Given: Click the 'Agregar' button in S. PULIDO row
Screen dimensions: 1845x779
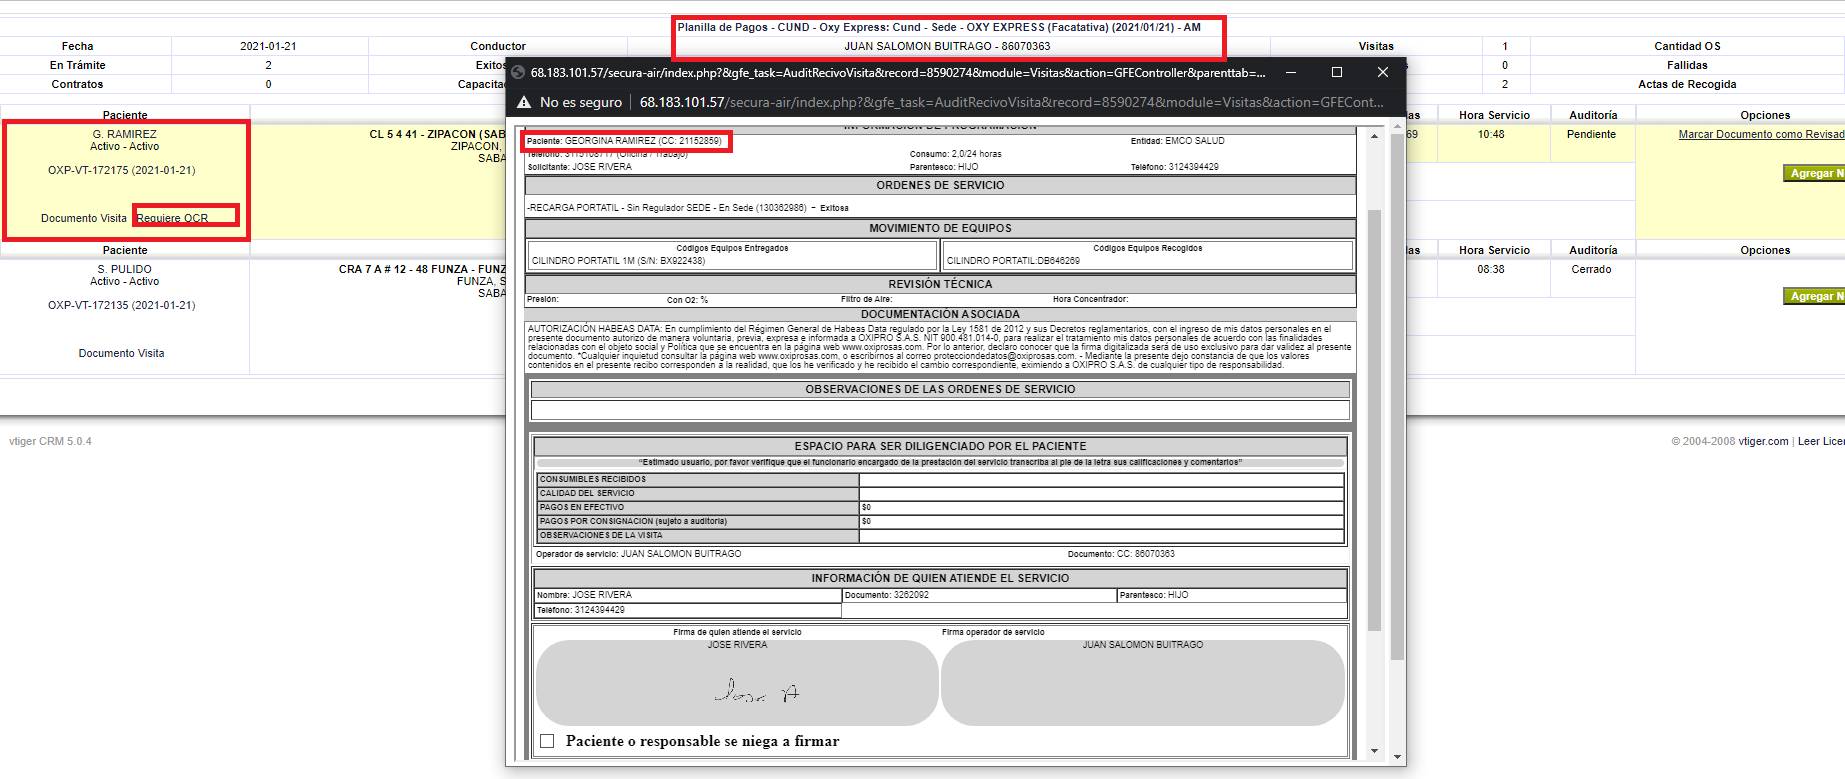Looking at the screenshot, I should click(1814, 296).
